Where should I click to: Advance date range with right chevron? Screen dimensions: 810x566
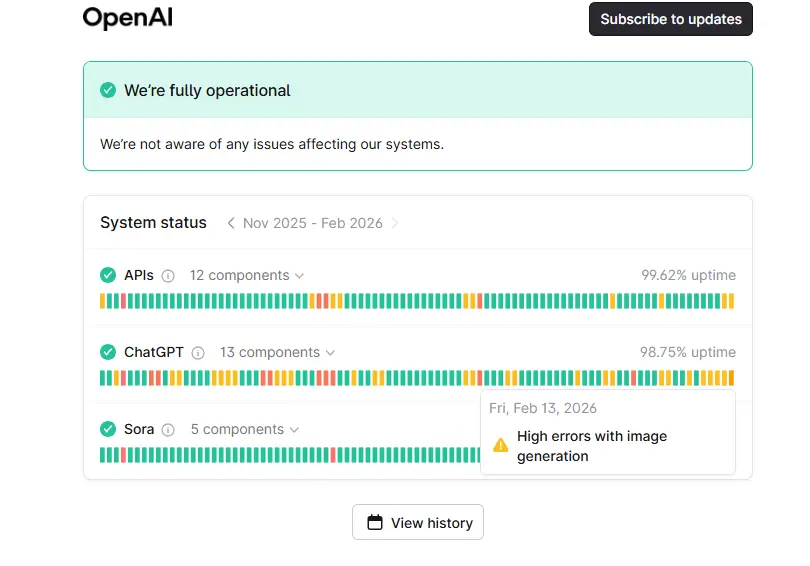(x=395, y=223)
